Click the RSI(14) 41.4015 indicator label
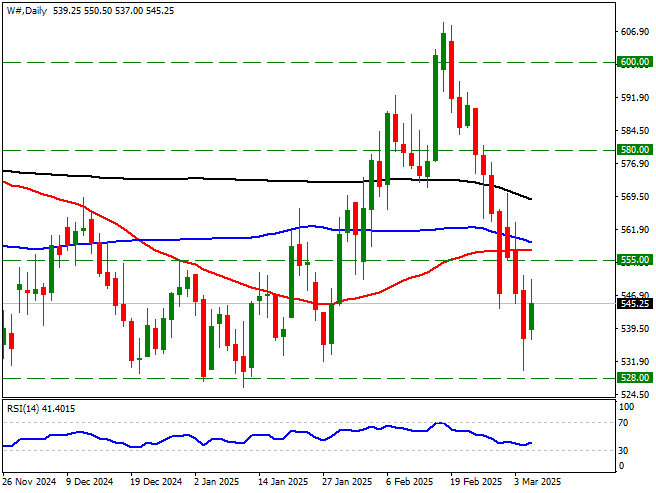The height and width of the screenshot is (493, 656). click(41, 409)
